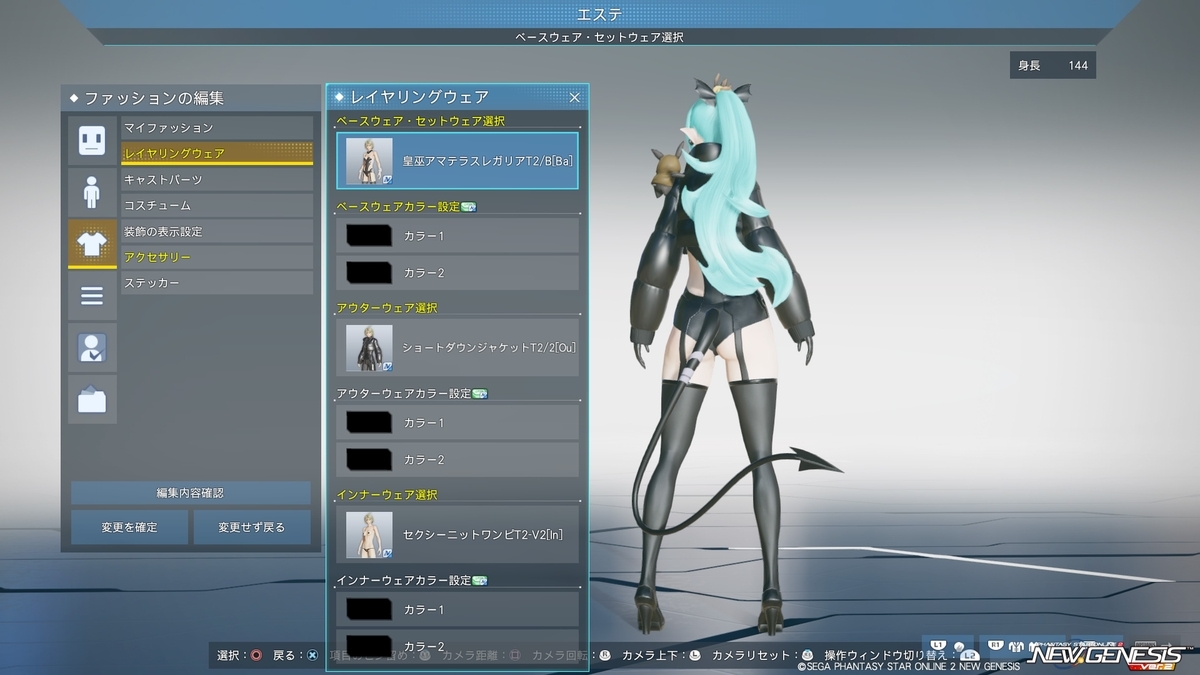1200x675 pixels.
Task: Click the カメラ上下 control hint icon
Action: tap(695, 656)
